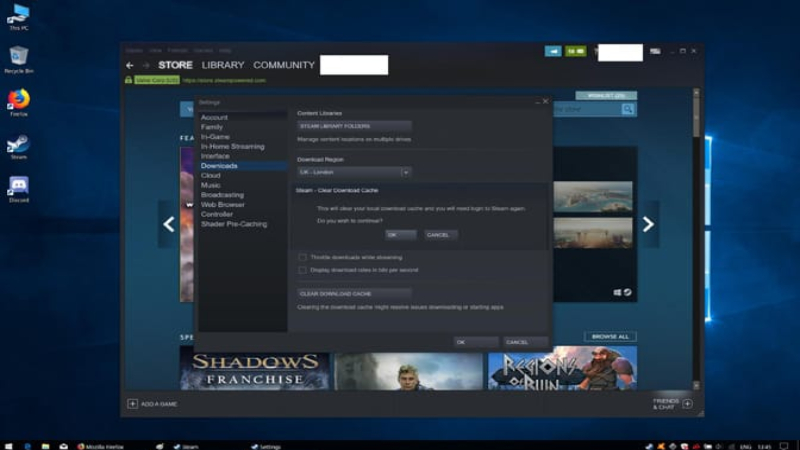Click the blue announcements icon in Steam header
Screen dimensions: 800x450
point(553,51)
